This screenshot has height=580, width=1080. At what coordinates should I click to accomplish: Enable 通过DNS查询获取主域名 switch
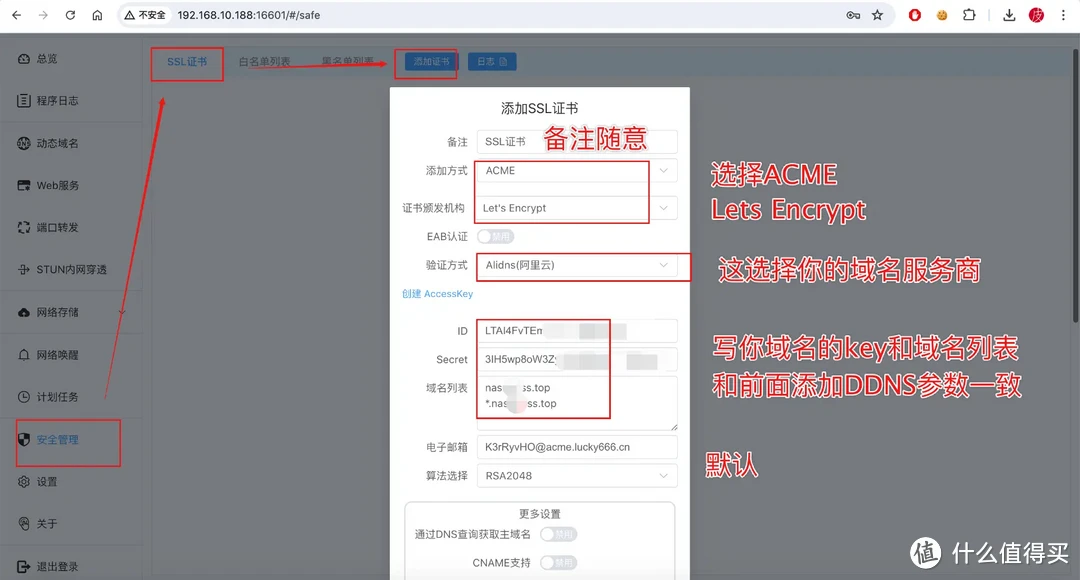pyautogui.click(x=558, y=535)
